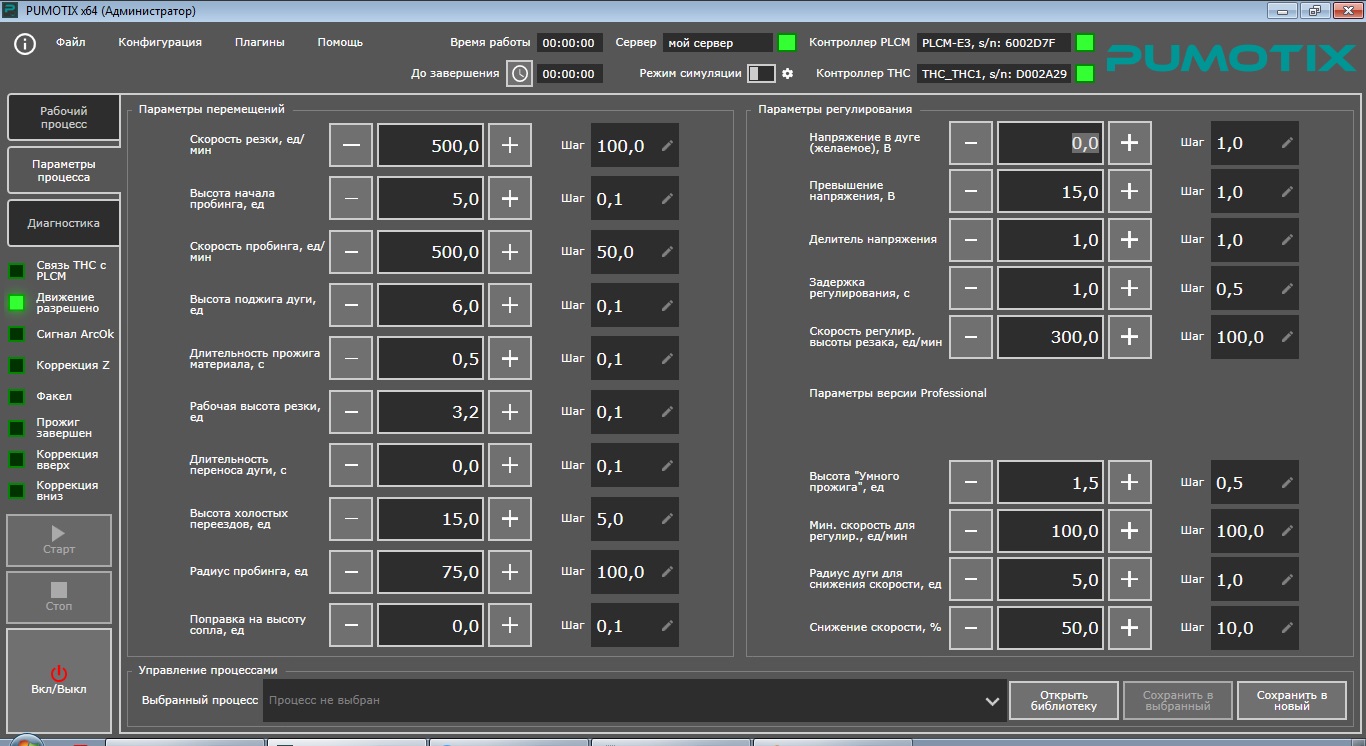Image resolution: width=1366 pixels, height=746 pixels.
Task: Decrease Превышение напряжения value
Action: click(971, 192)
